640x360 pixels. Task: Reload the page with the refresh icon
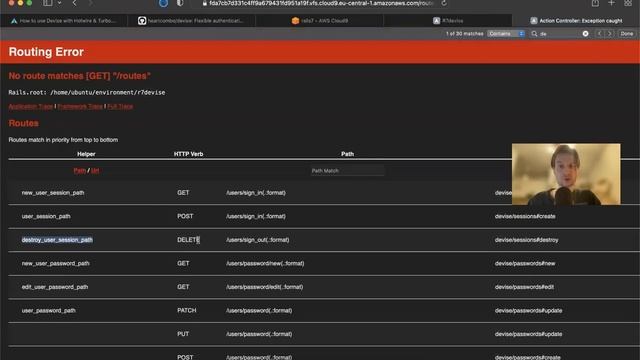tap(444, 3)
